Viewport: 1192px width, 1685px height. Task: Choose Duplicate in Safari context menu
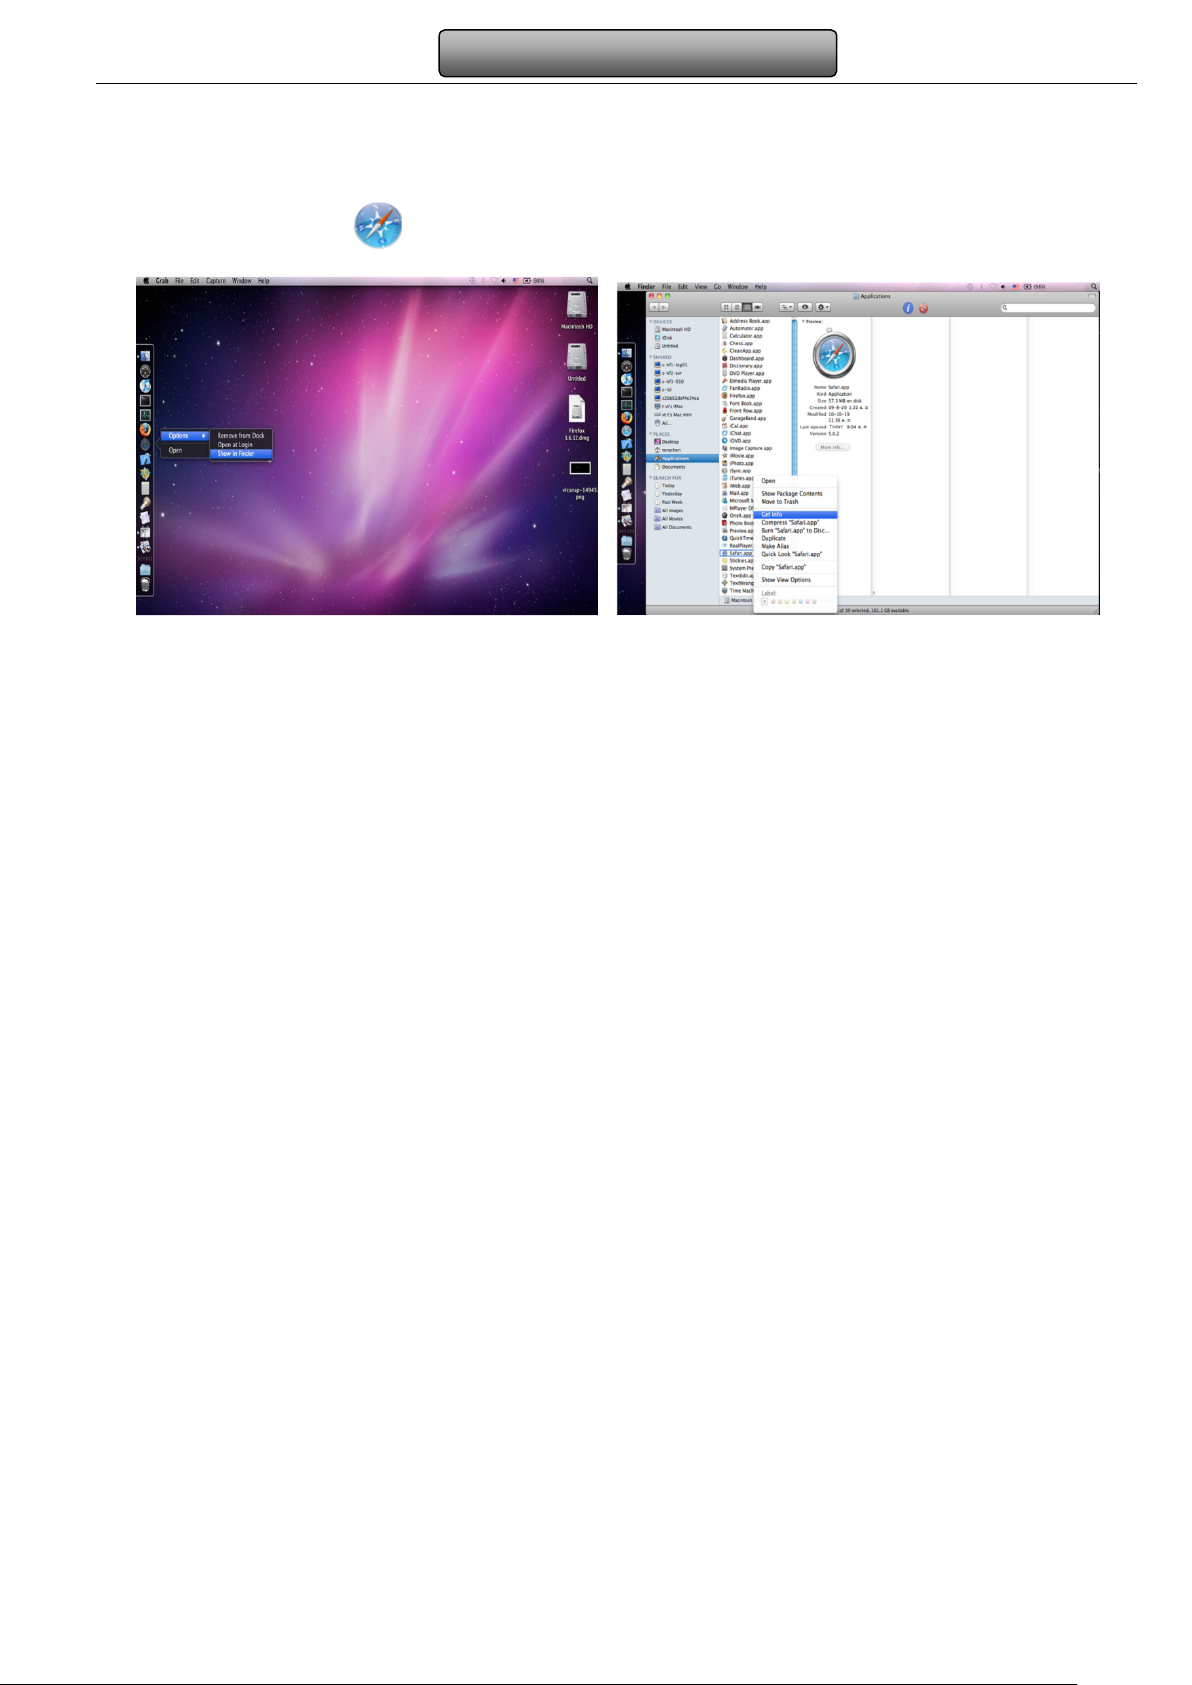(x=774, y=538)
